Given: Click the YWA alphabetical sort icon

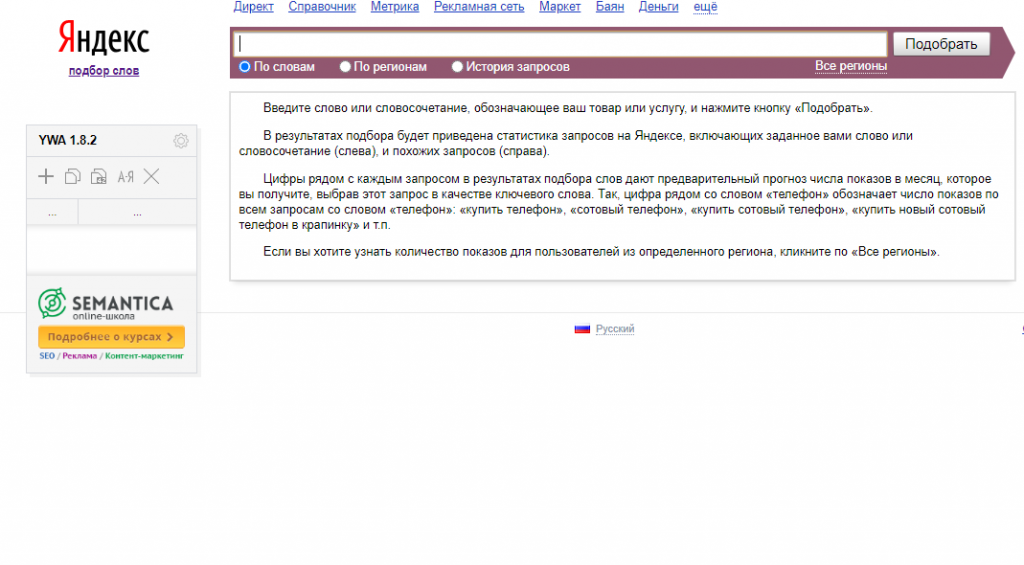Looking at the screenshot, I should (125, 176).
